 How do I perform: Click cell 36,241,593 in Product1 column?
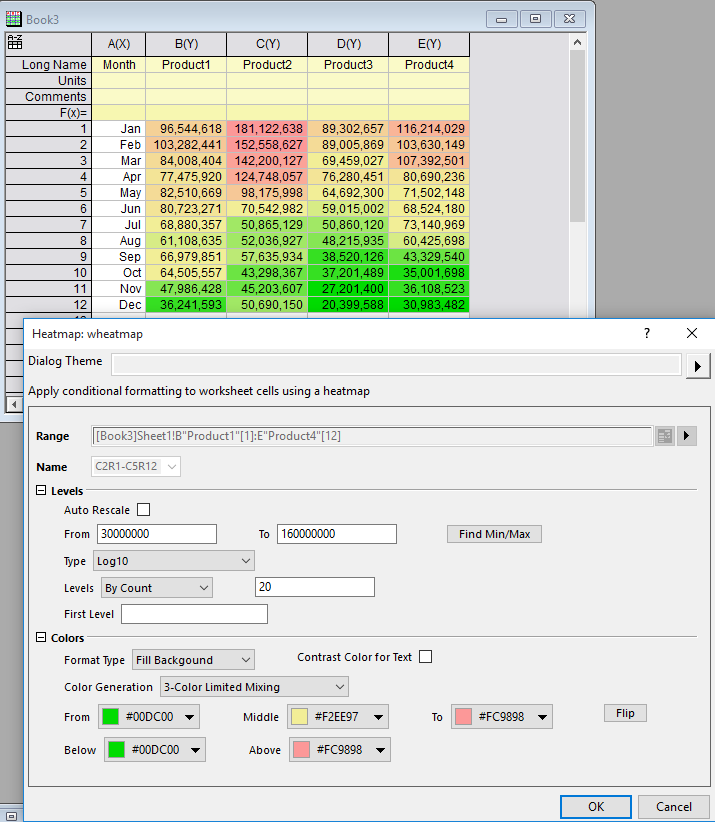[186, 305]
